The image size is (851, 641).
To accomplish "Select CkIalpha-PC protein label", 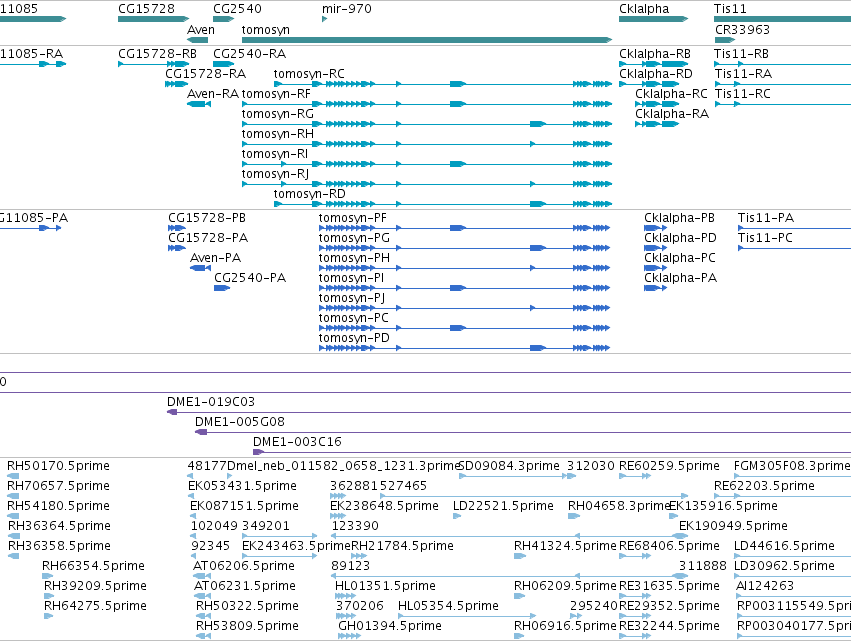I will tap(679, 258).
